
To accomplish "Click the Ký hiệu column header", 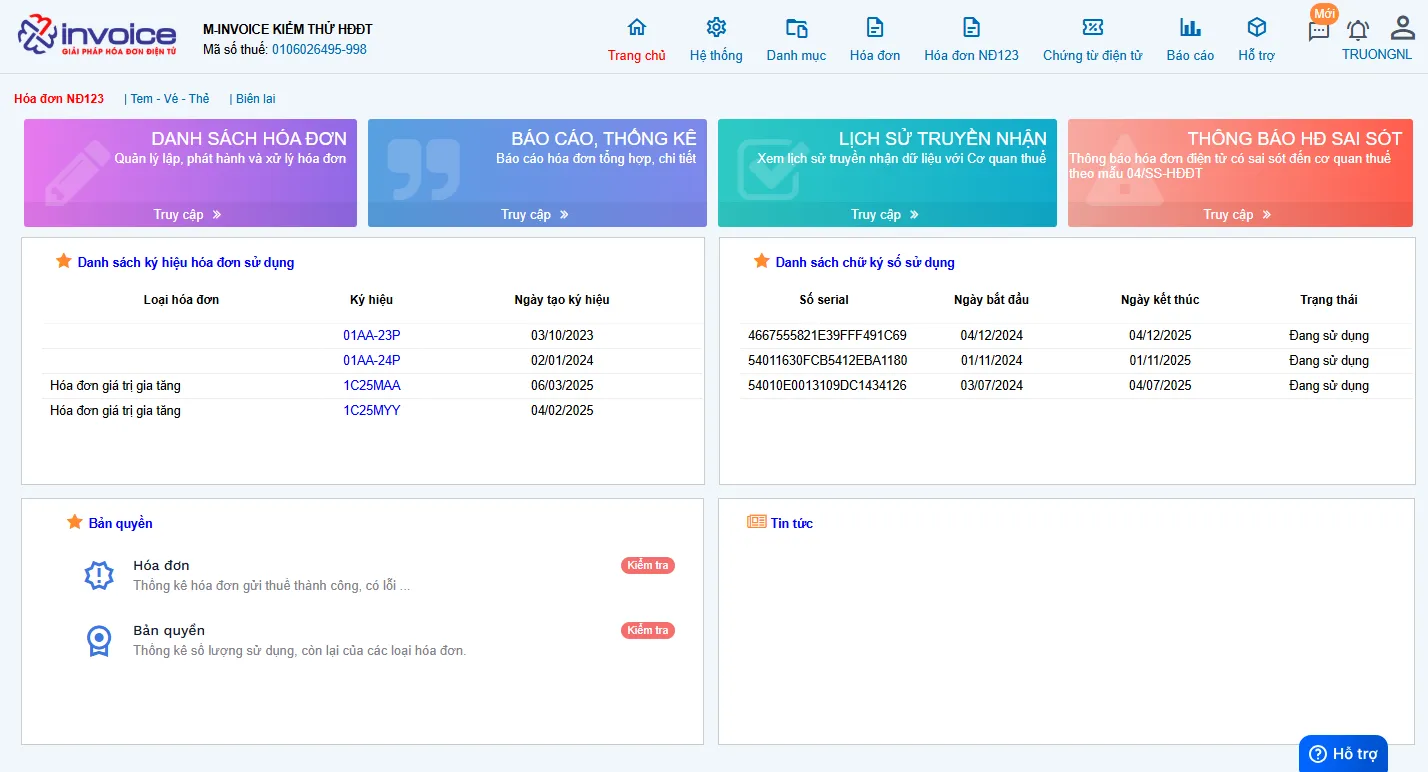I will click(371, 300).
